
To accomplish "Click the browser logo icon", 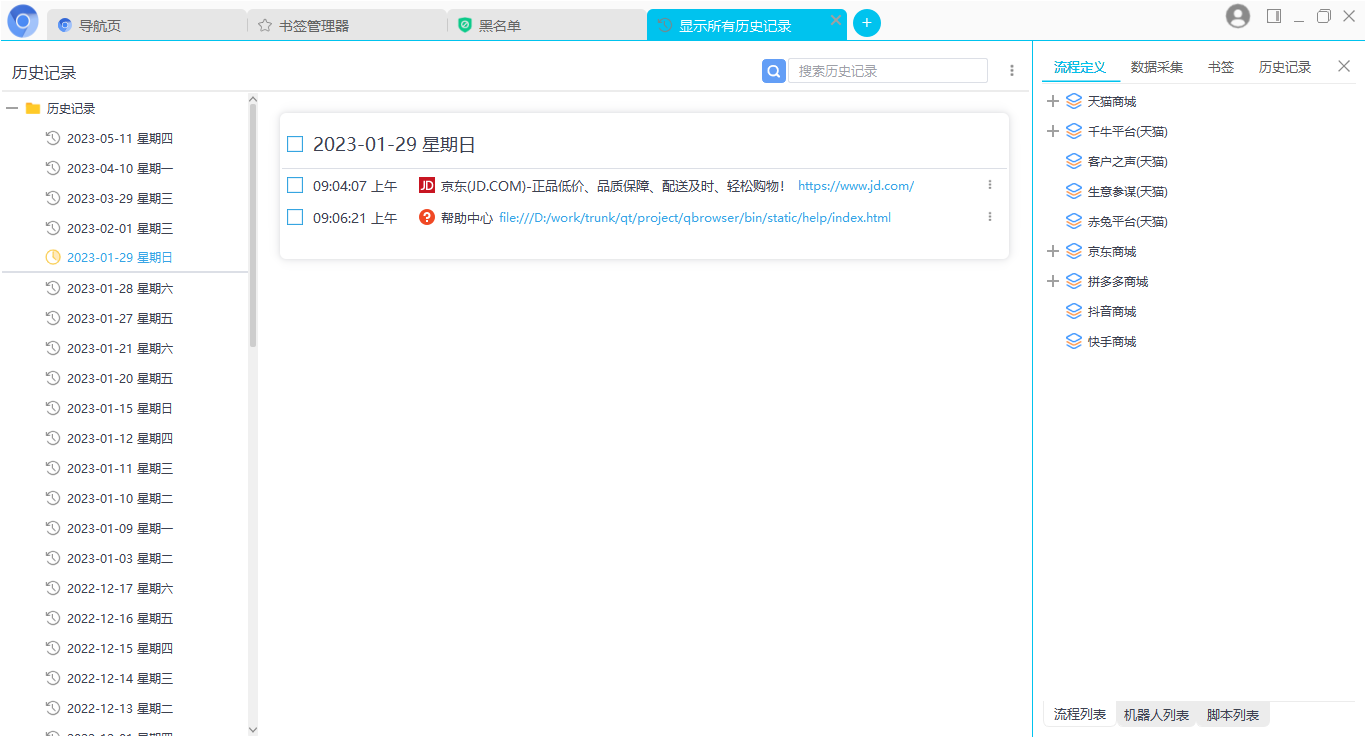I will [x=22, y=21].
